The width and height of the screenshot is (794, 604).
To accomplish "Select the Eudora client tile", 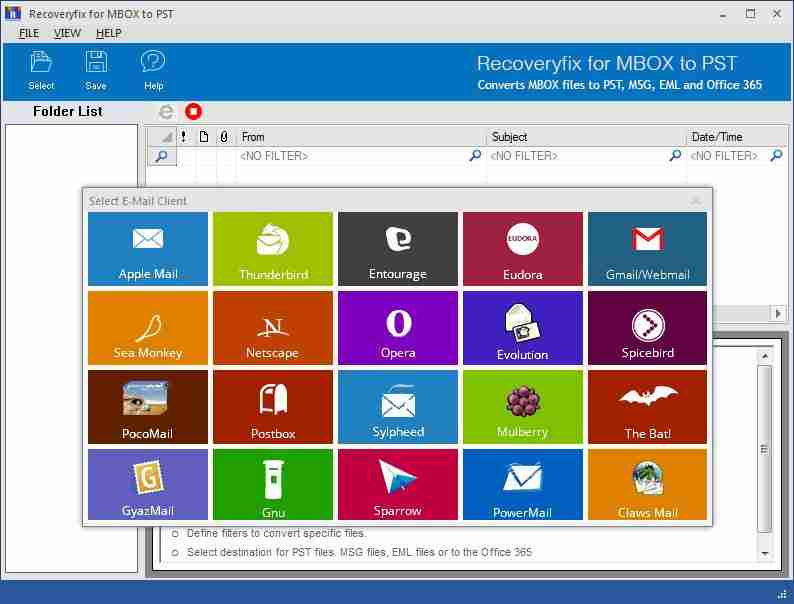I will (x=523, y=249).
